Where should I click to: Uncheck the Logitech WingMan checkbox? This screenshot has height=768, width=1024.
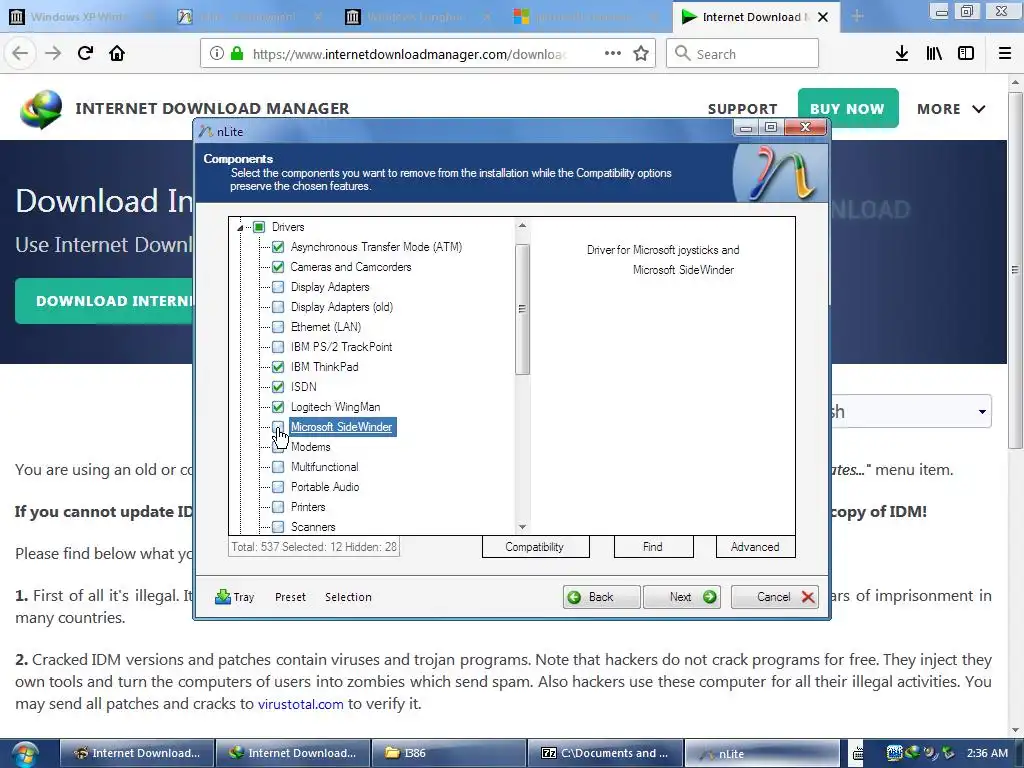coord(278,407)
